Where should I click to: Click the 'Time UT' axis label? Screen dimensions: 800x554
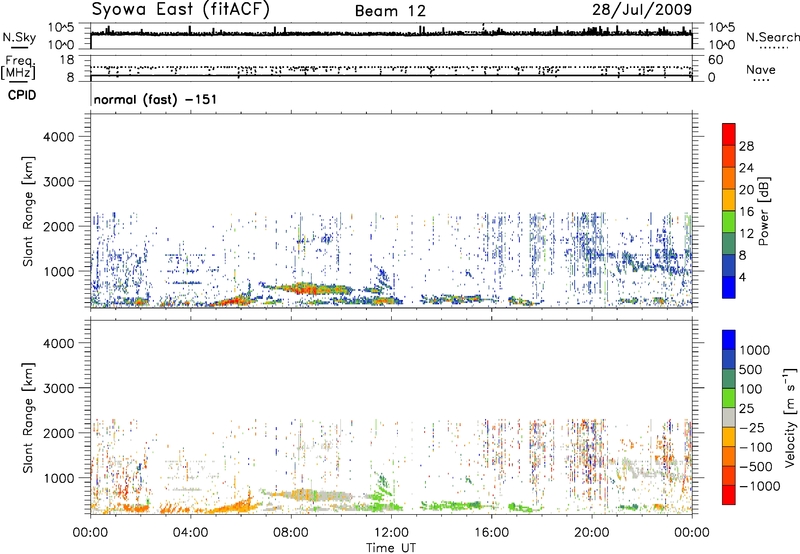tap(391, 548)
